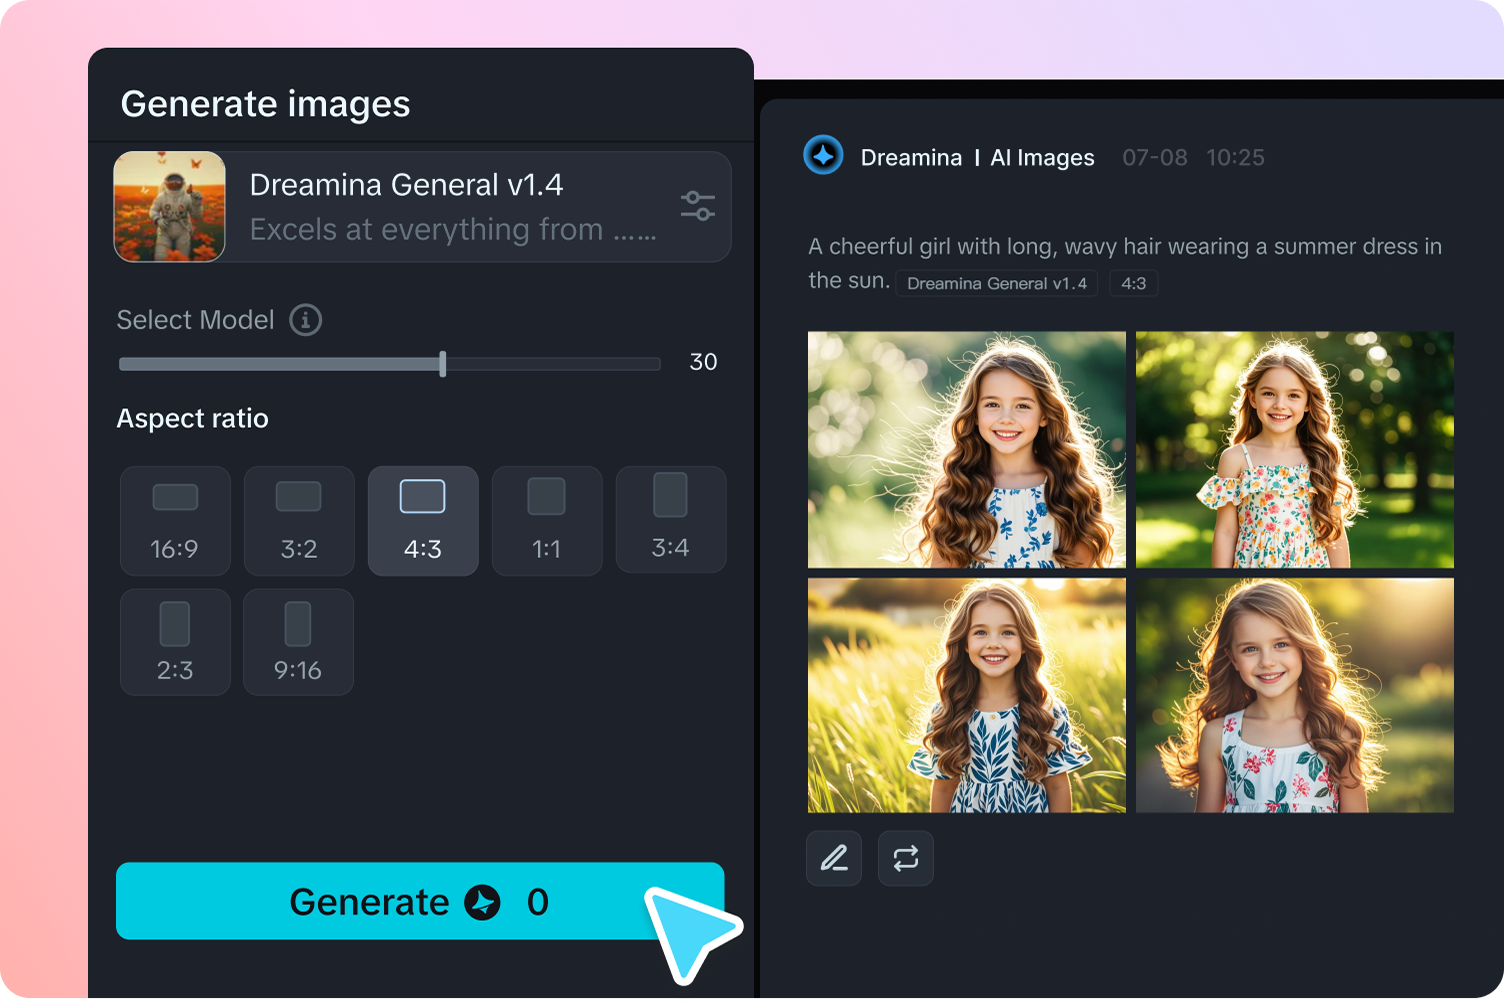1504x1004 pixels.
Task: Edit the prompt using the pencil icon
Action: [833, 858]
